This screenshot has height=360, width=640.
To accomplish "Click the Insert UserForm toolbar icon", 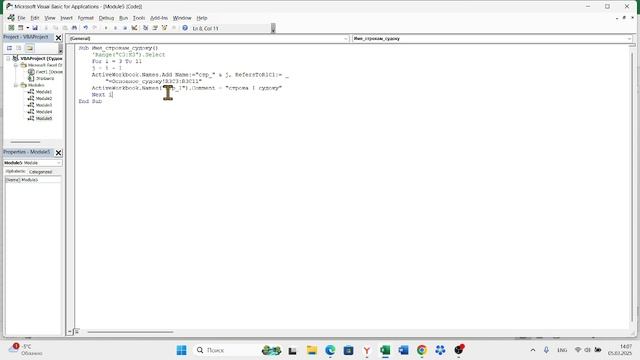I will (20, 28).
